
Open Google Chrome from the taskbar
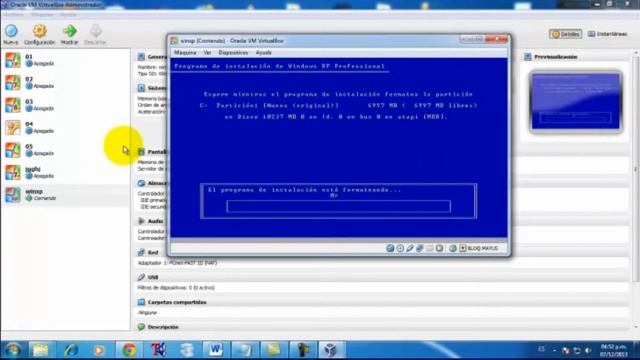click(x=129, y=350)
